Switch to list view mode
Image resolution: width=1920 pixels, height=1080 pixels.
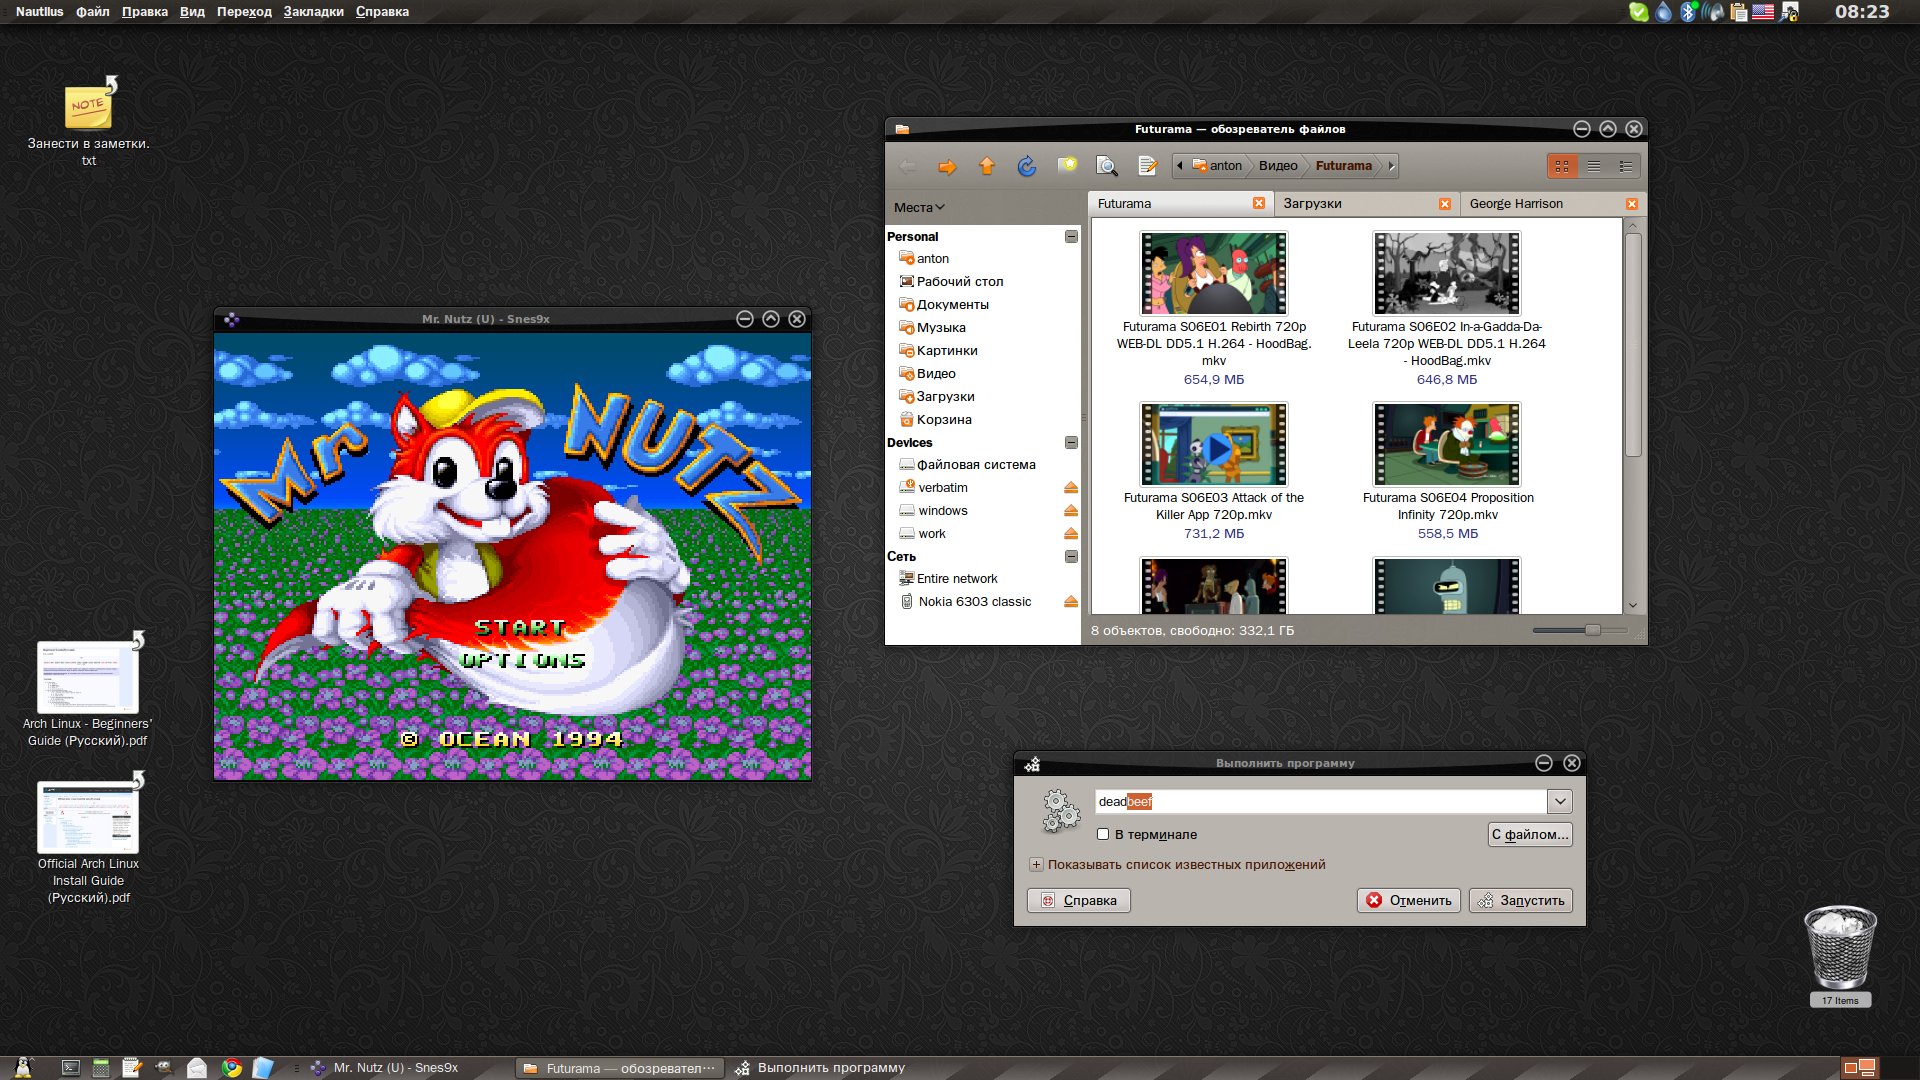[x=1594, y=166]
